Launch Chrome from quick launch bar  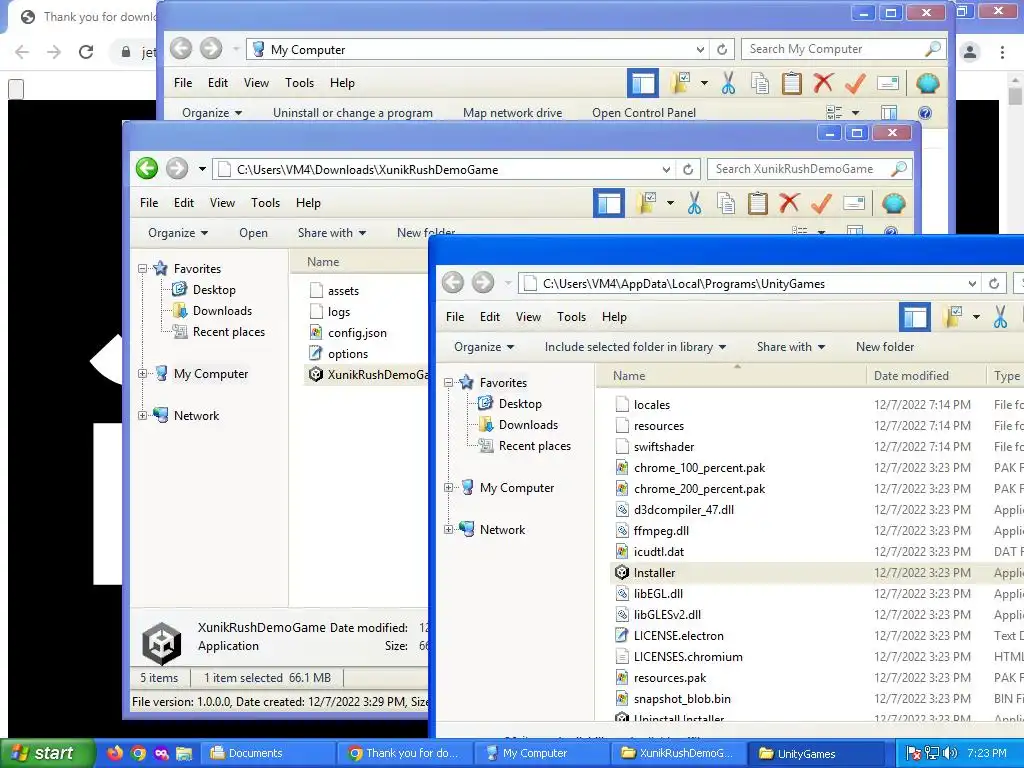tap(138, 753)
